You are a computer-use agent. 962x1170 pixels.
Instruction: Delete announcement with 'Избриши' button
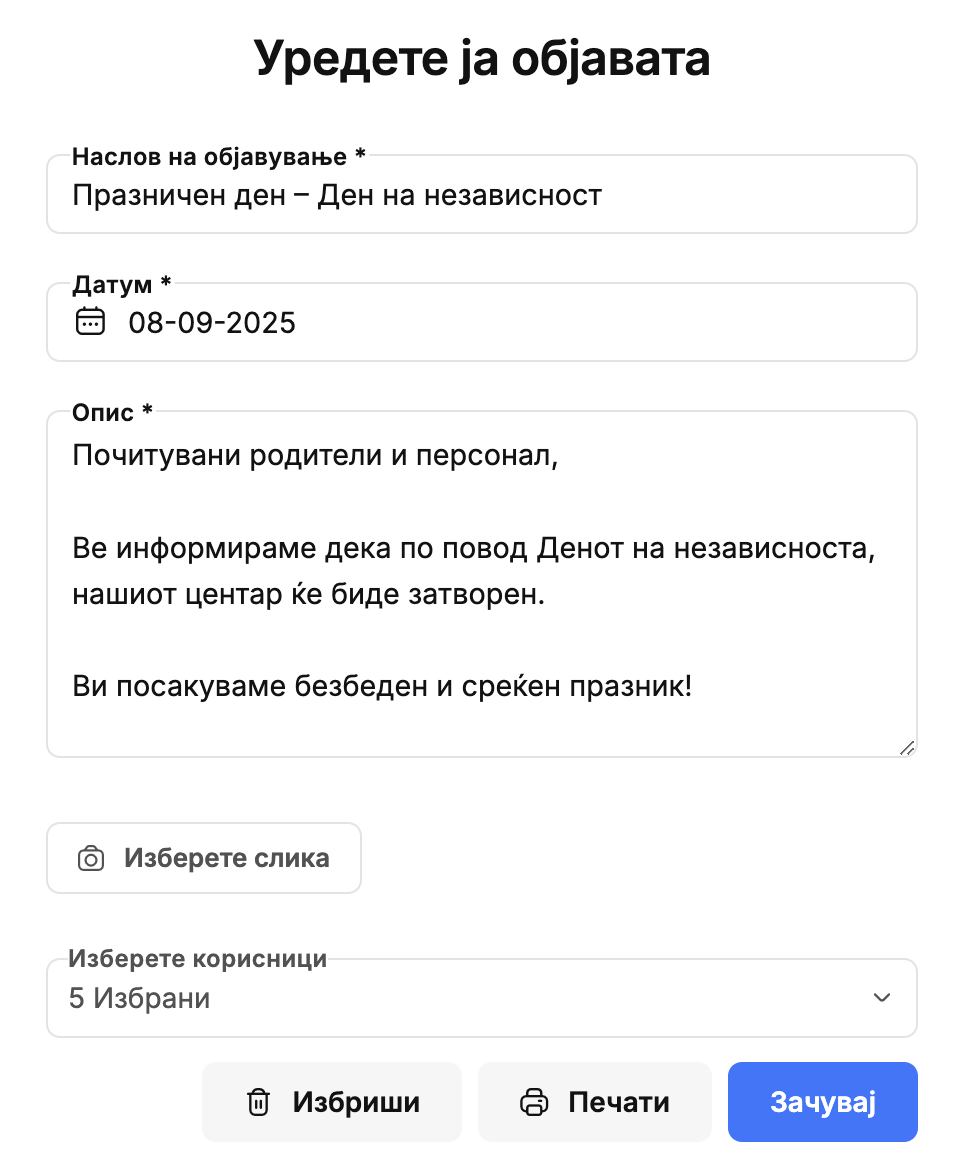pyautogui.click(x=332, y=1102)
